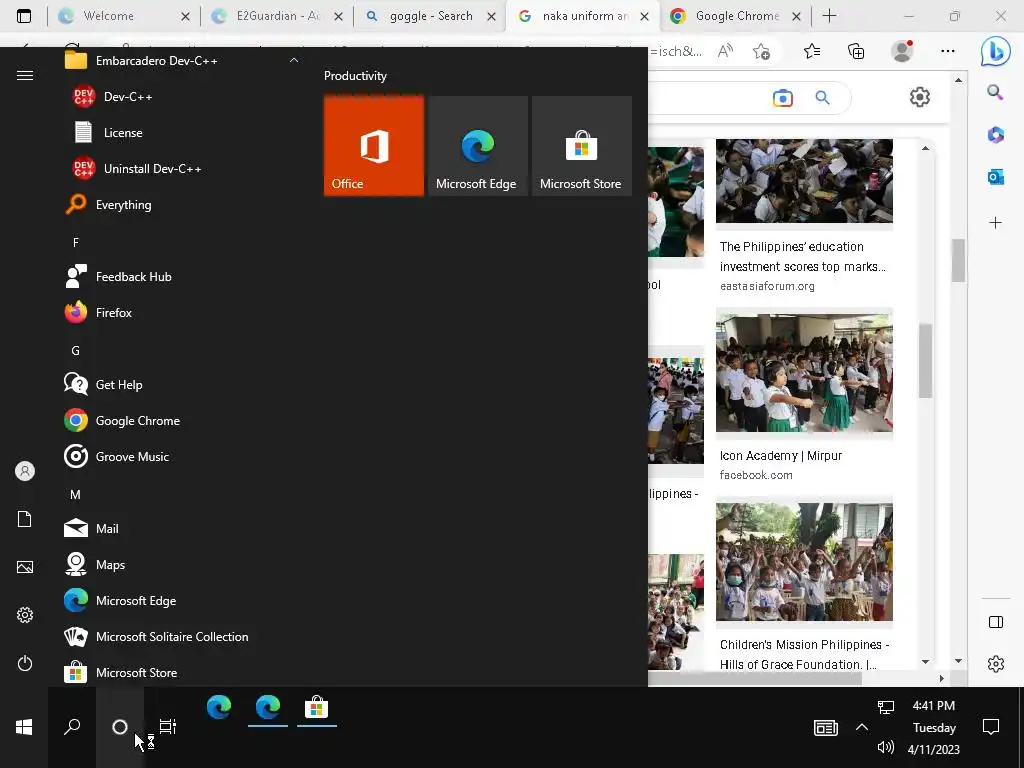This screenshot has width=1024, height=768.
Task: Click the Windows Start button
Action: (24, 727)
